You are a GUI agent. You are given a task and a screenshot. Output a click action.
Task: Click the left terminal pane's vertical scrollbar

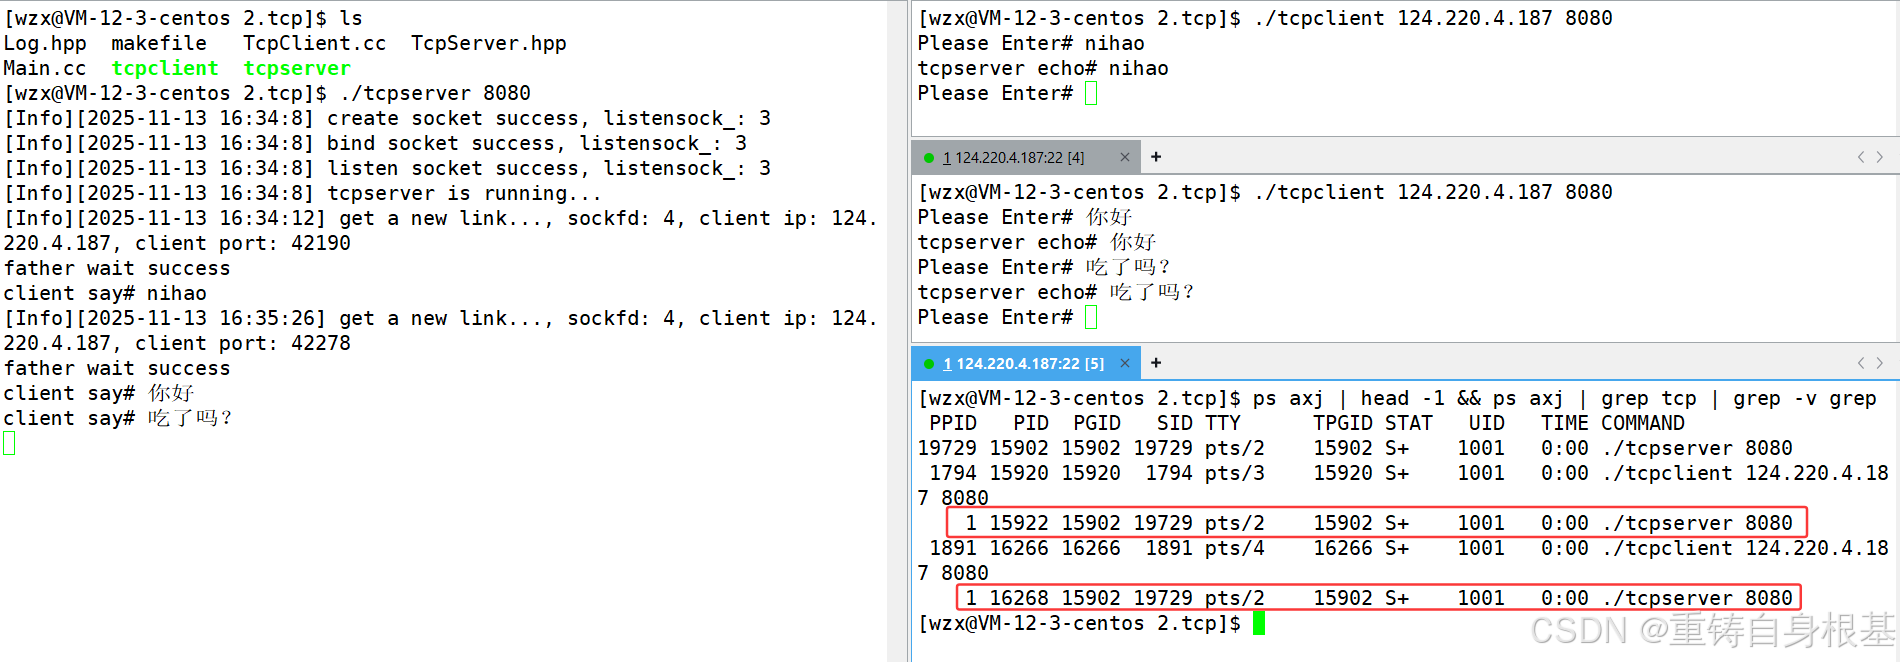tap(897, 331)
